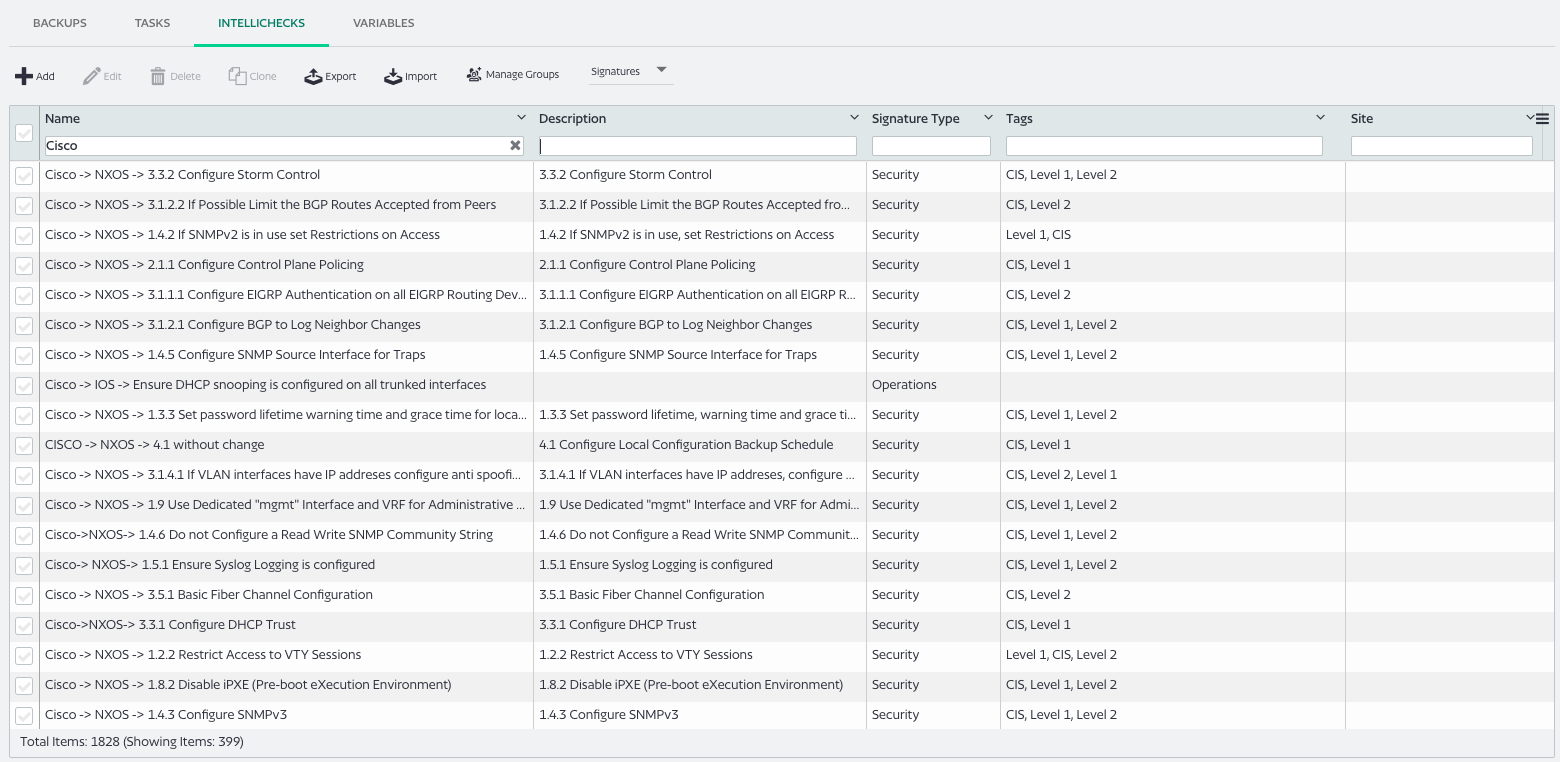Click the Clone icon in toolbar

[x=237, y=76]
